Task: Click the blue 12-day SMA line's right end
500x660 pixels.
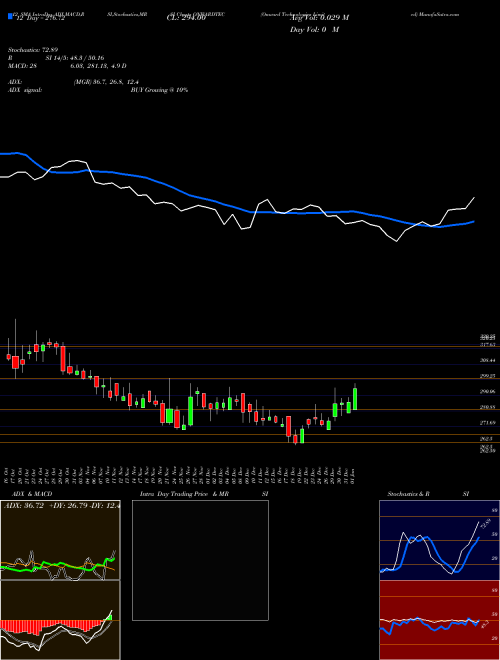Action: tap(474, 221)
